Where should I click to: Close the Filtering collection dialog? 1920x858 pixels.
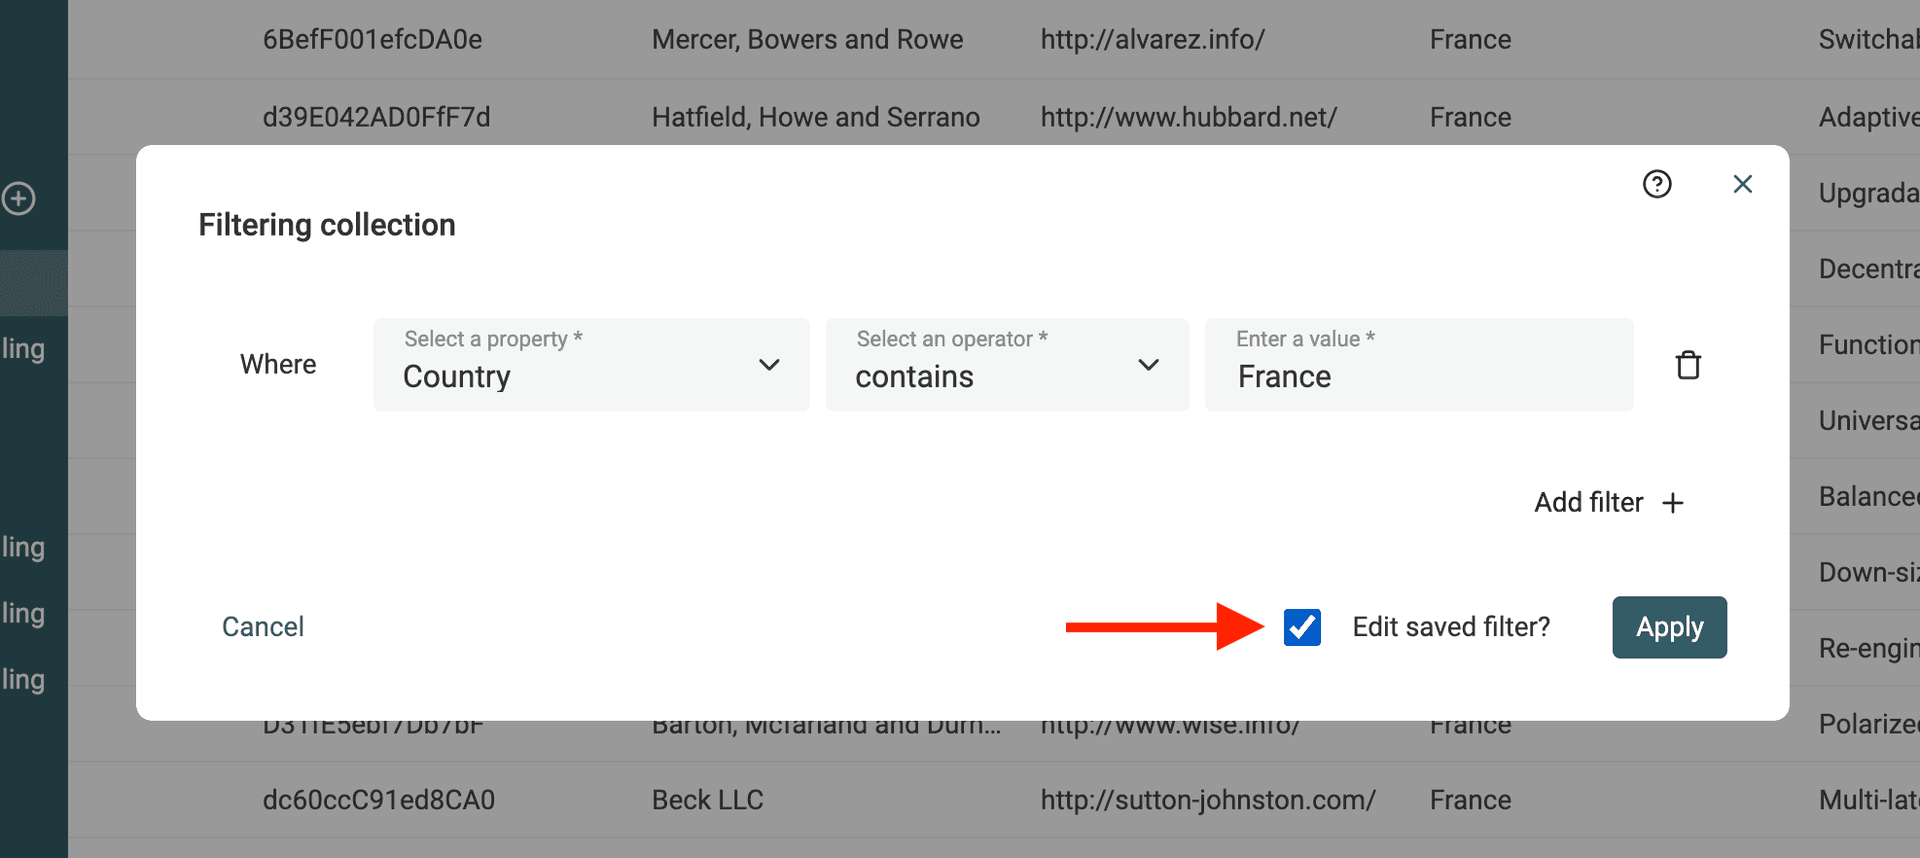[x=1742, y=184]
